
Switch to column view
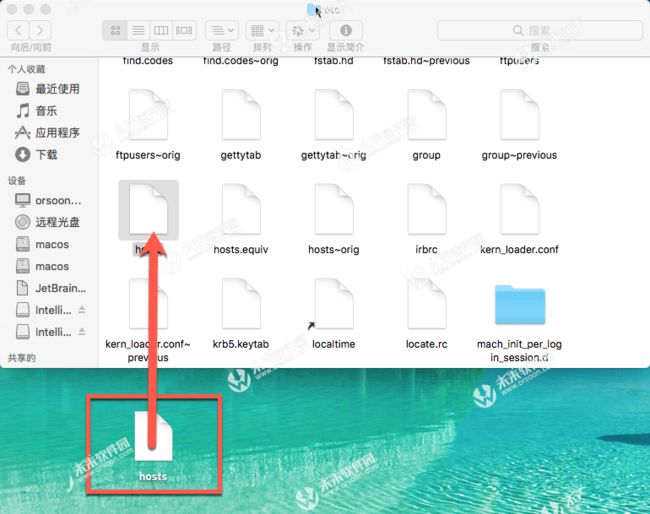point(161,30)
